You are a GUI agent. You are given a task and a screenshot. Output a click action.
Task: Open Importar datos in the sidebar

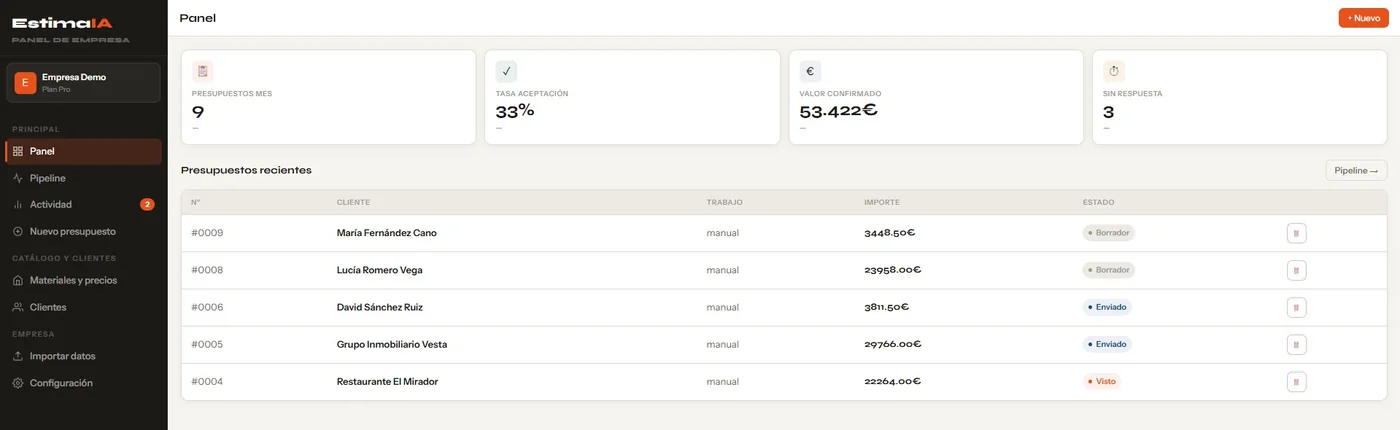click(84, 356)
